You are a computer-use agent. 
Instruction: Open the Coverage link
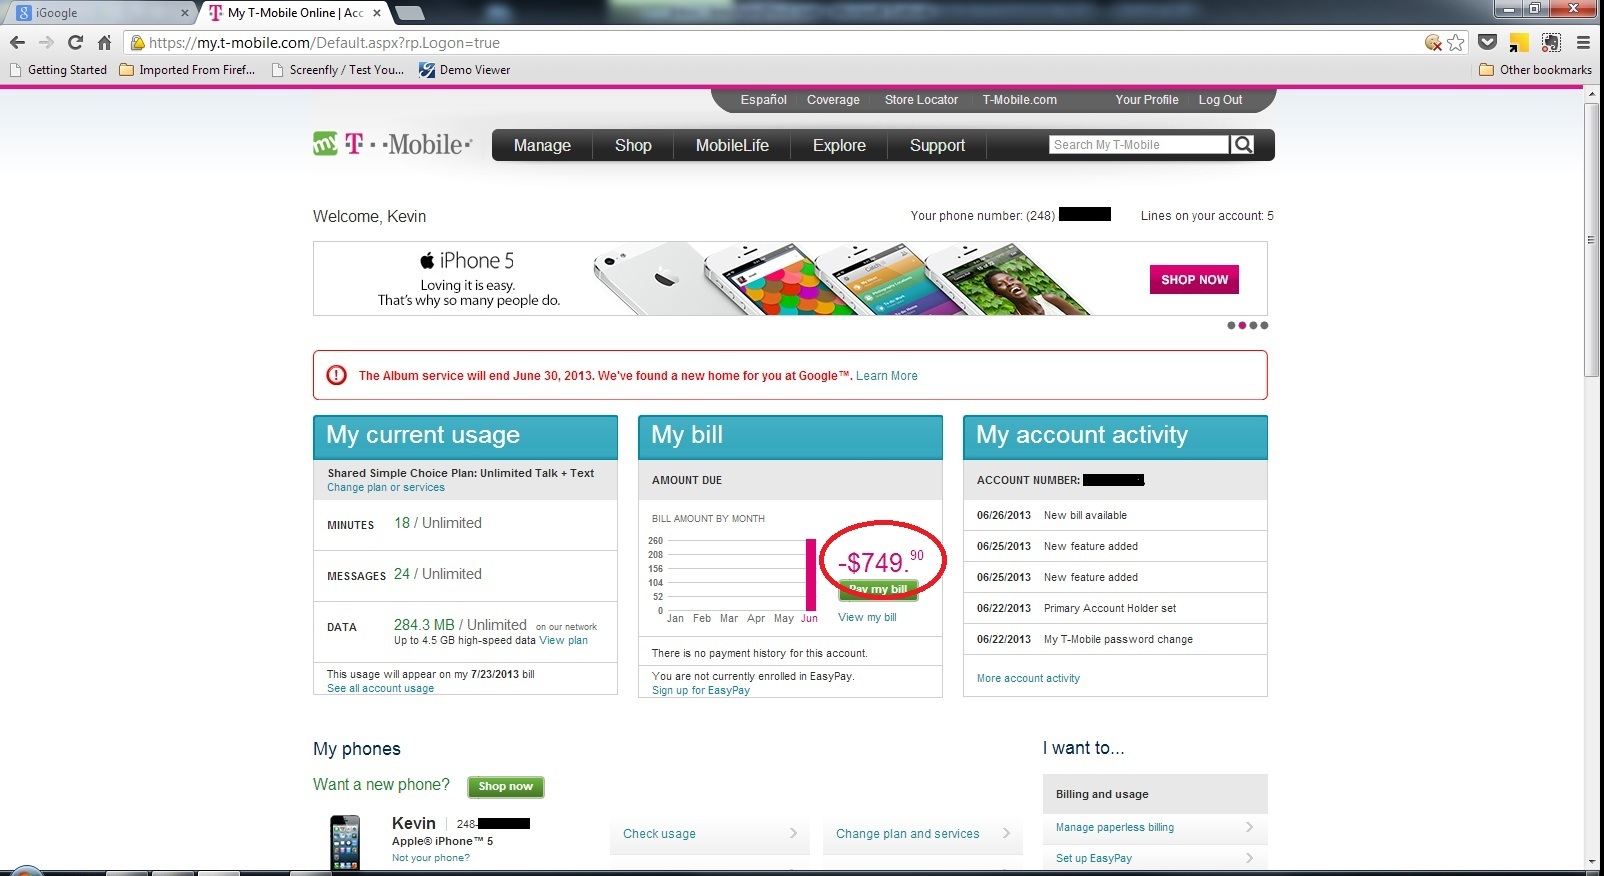[x=833, y=100]
